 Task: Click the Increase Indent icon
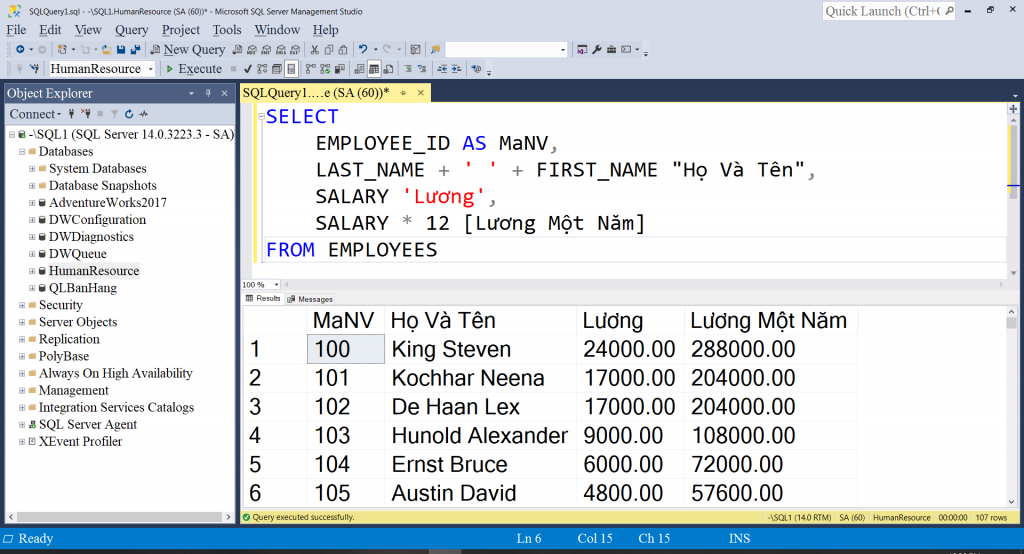tap(456, 69)
